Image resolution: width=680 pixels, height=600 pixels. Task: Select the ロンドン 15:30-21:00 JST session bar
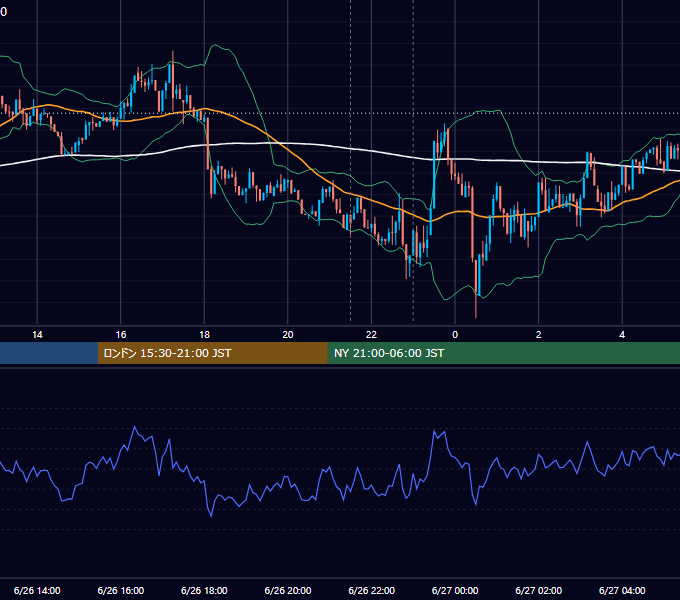pyautogui.click(x=212, y=353)
